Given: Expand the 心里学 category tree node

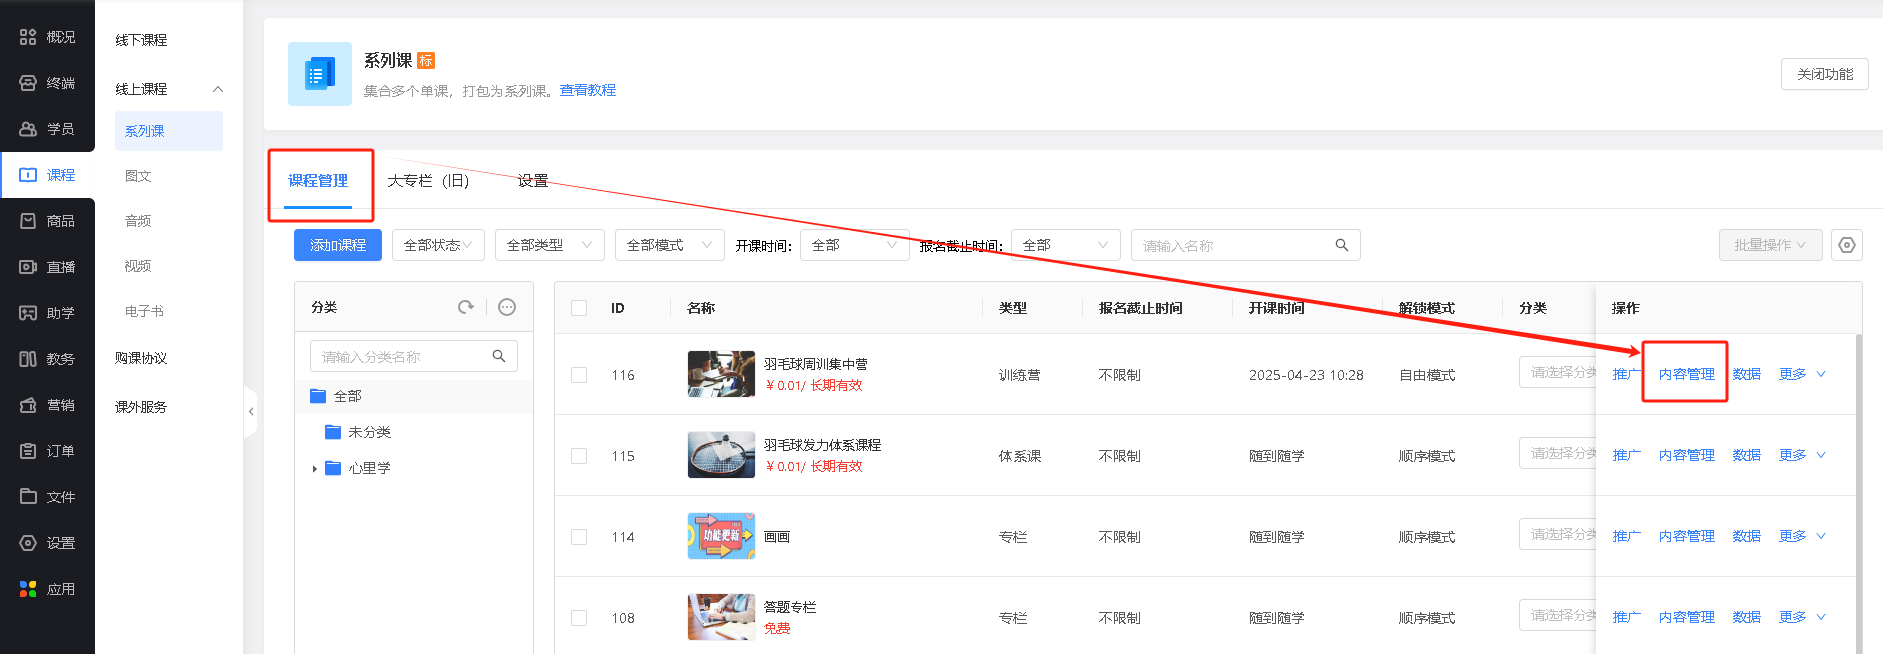Looking at the screenshot, I should tap(314, 468).
